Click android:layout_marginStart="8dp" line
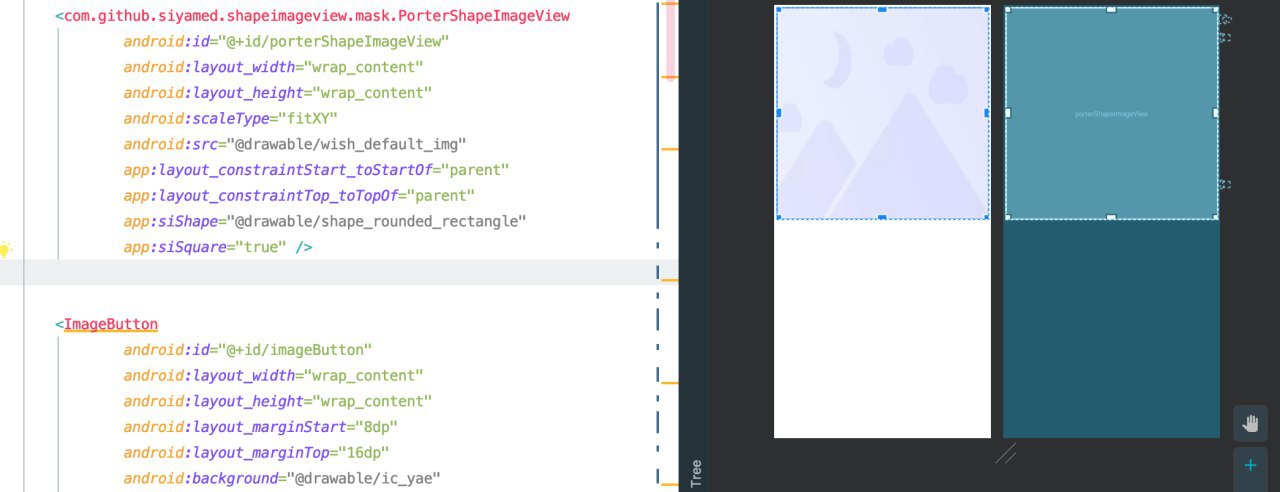 261,427
